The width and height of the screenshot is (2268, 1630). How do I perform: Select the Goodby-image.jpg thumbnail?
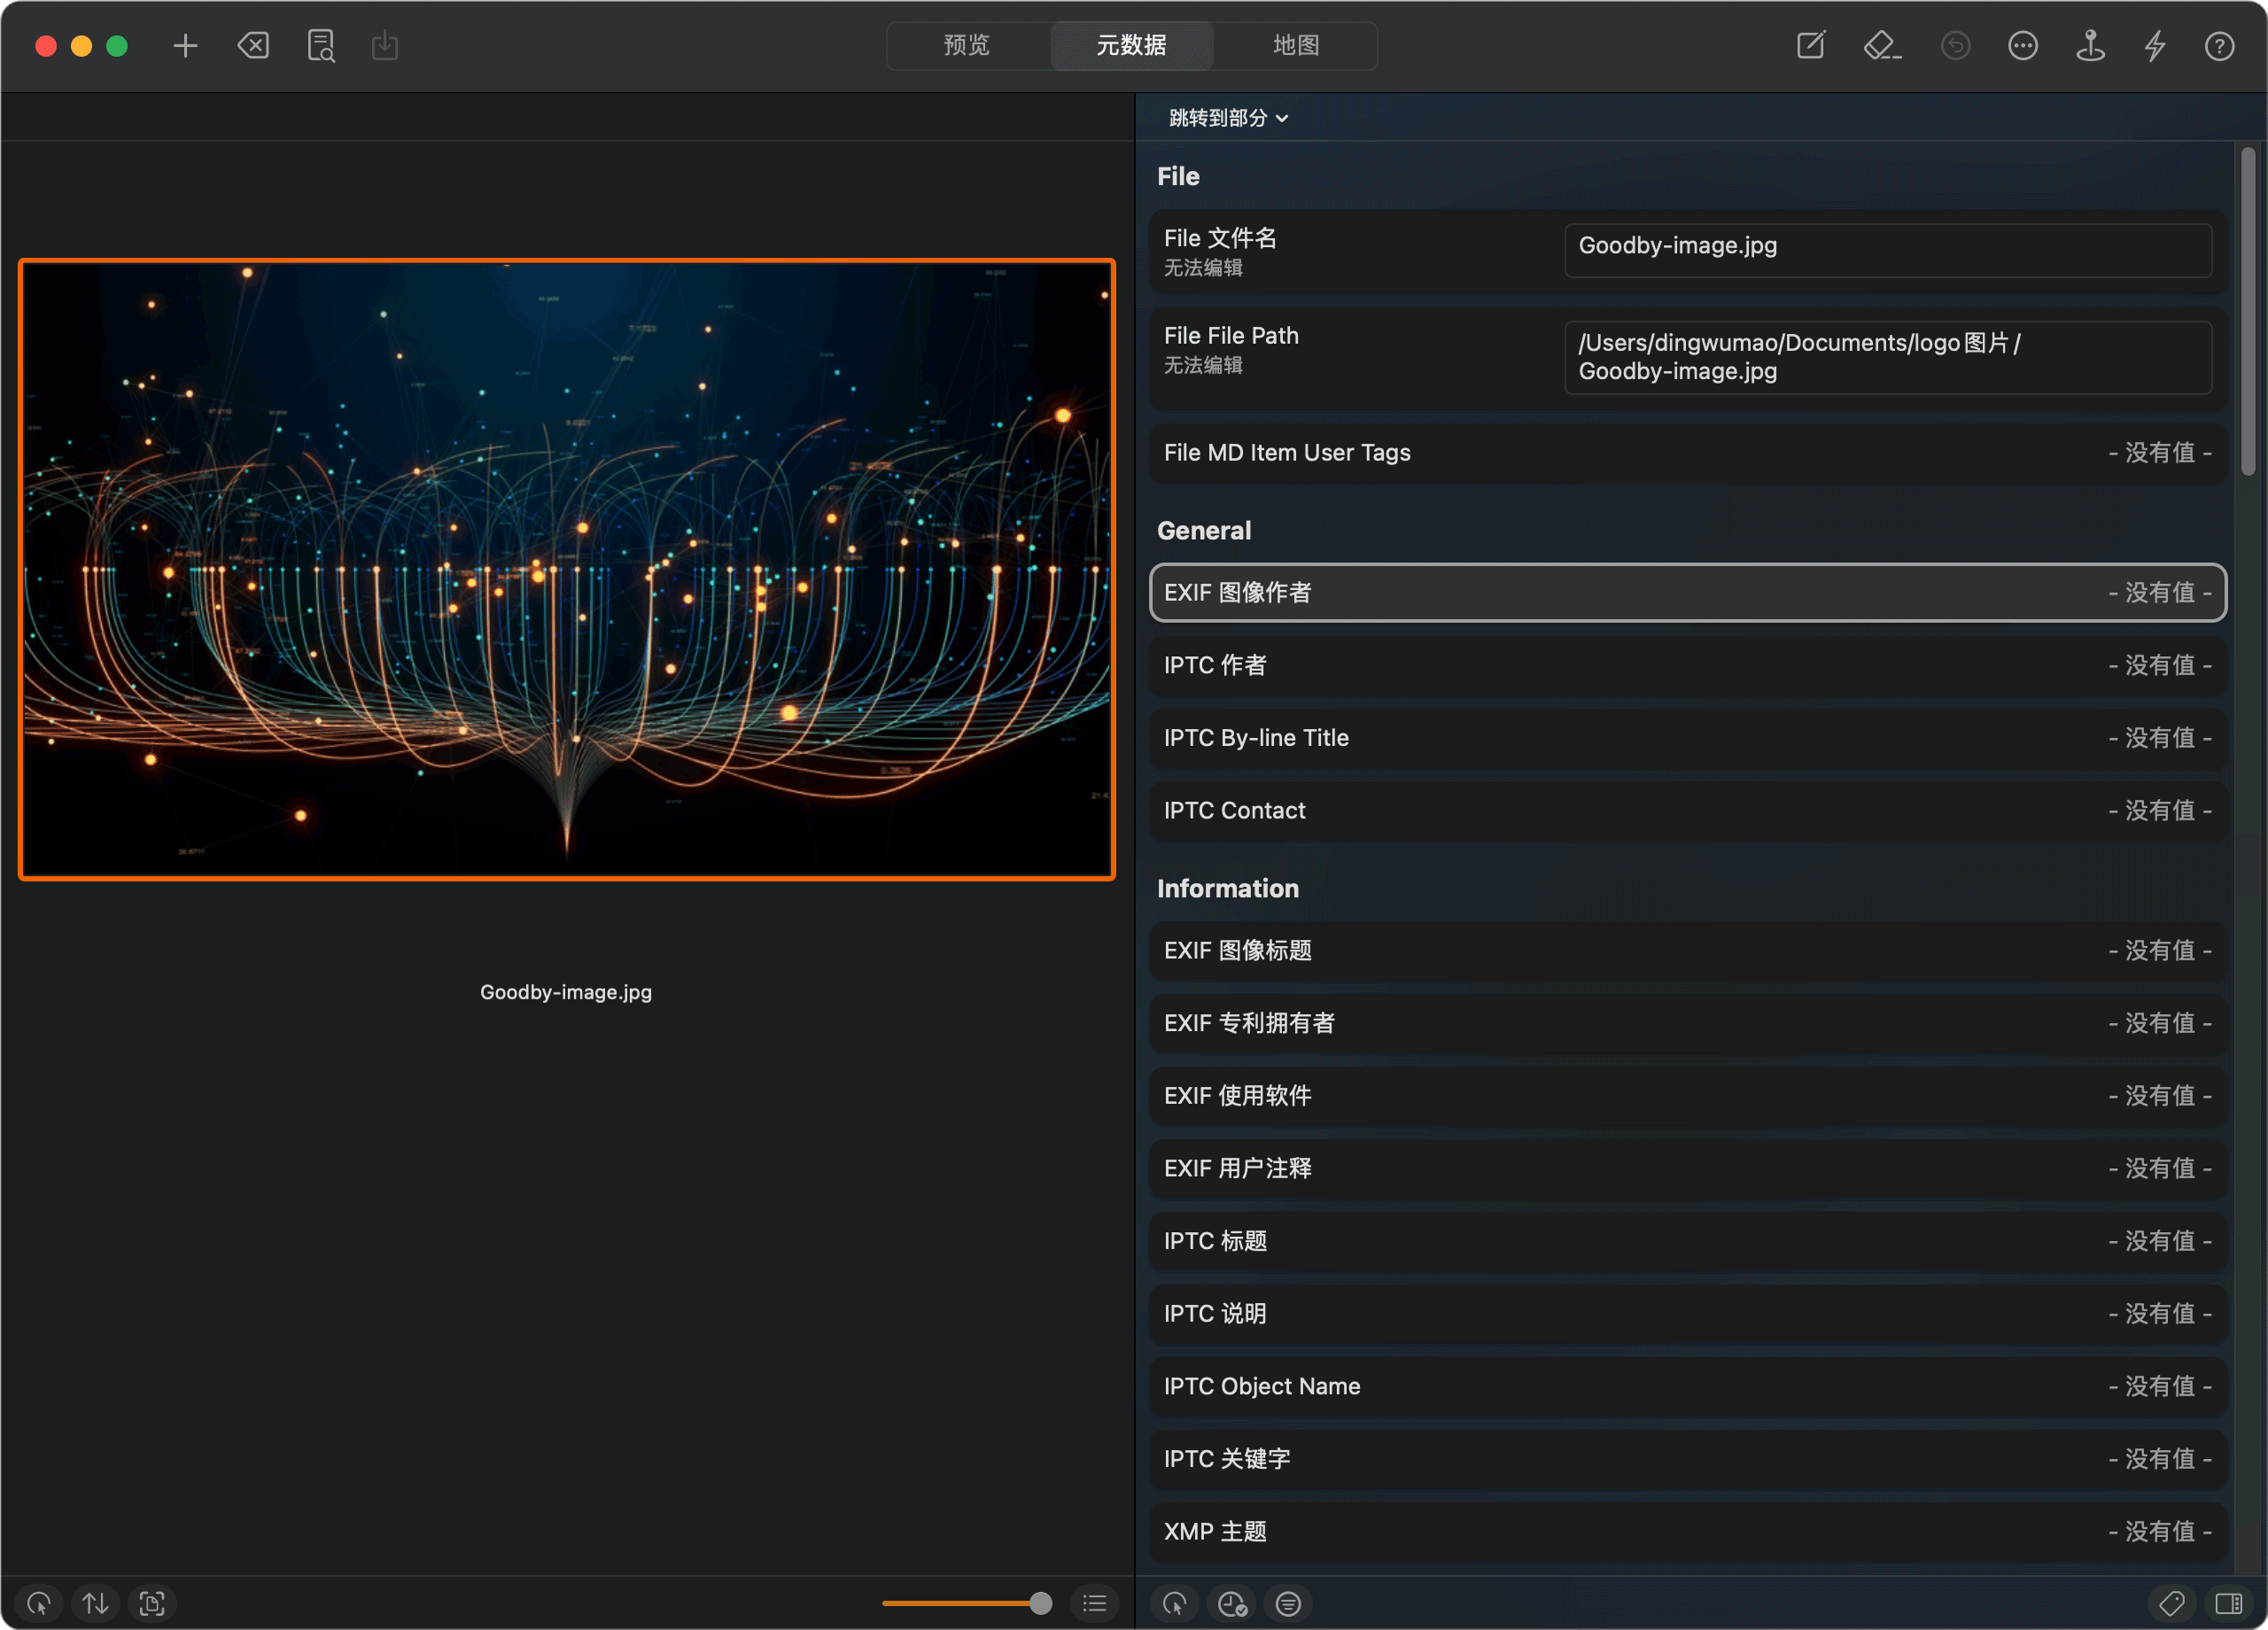click(x=566, y=570)
